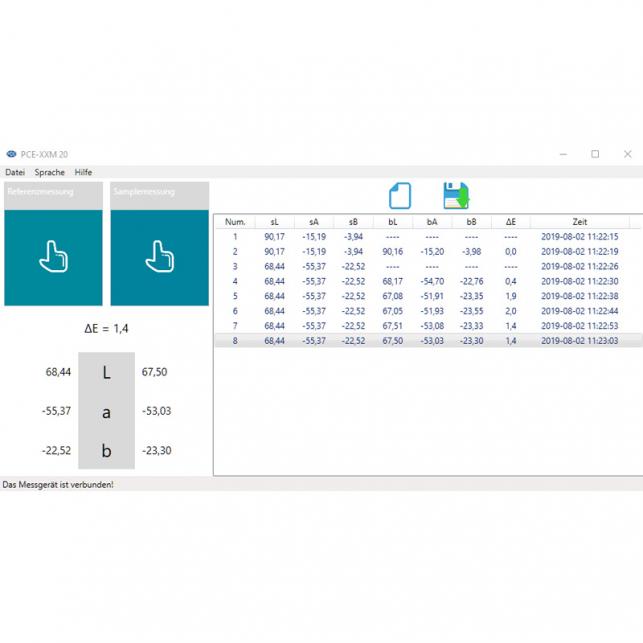Click reference b value -22,52 in left panel
This screenshot has width=643, height=643.
point(56,450)
